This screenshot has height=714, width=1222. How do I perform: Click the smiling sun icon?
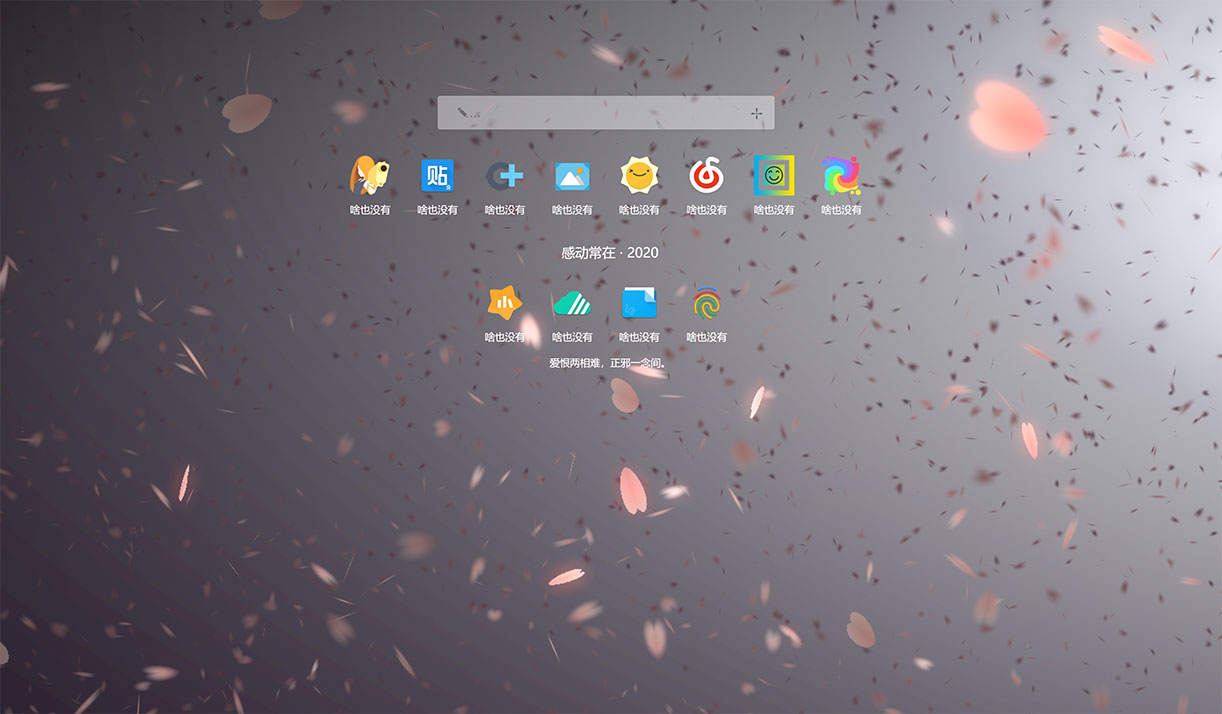(639, 176)
